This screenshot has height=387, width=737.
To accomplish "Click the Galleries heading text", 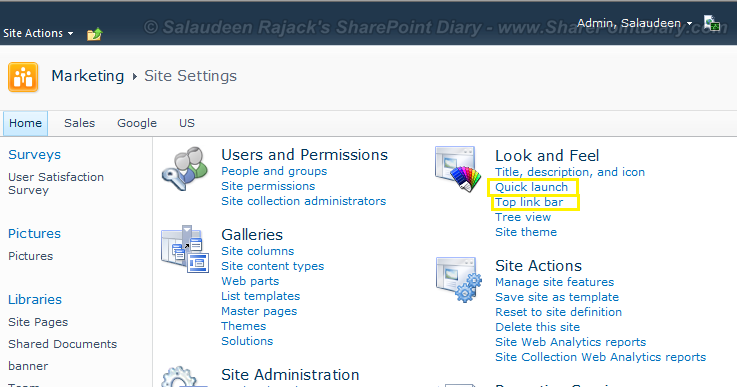I will click(252, 235).
